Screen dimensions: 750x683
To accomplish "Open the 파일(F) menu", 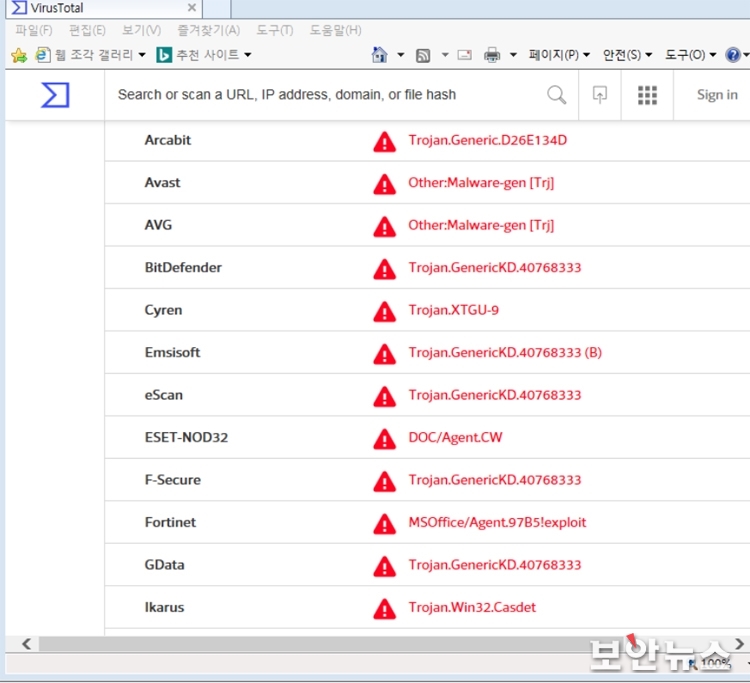I will 33,30.
